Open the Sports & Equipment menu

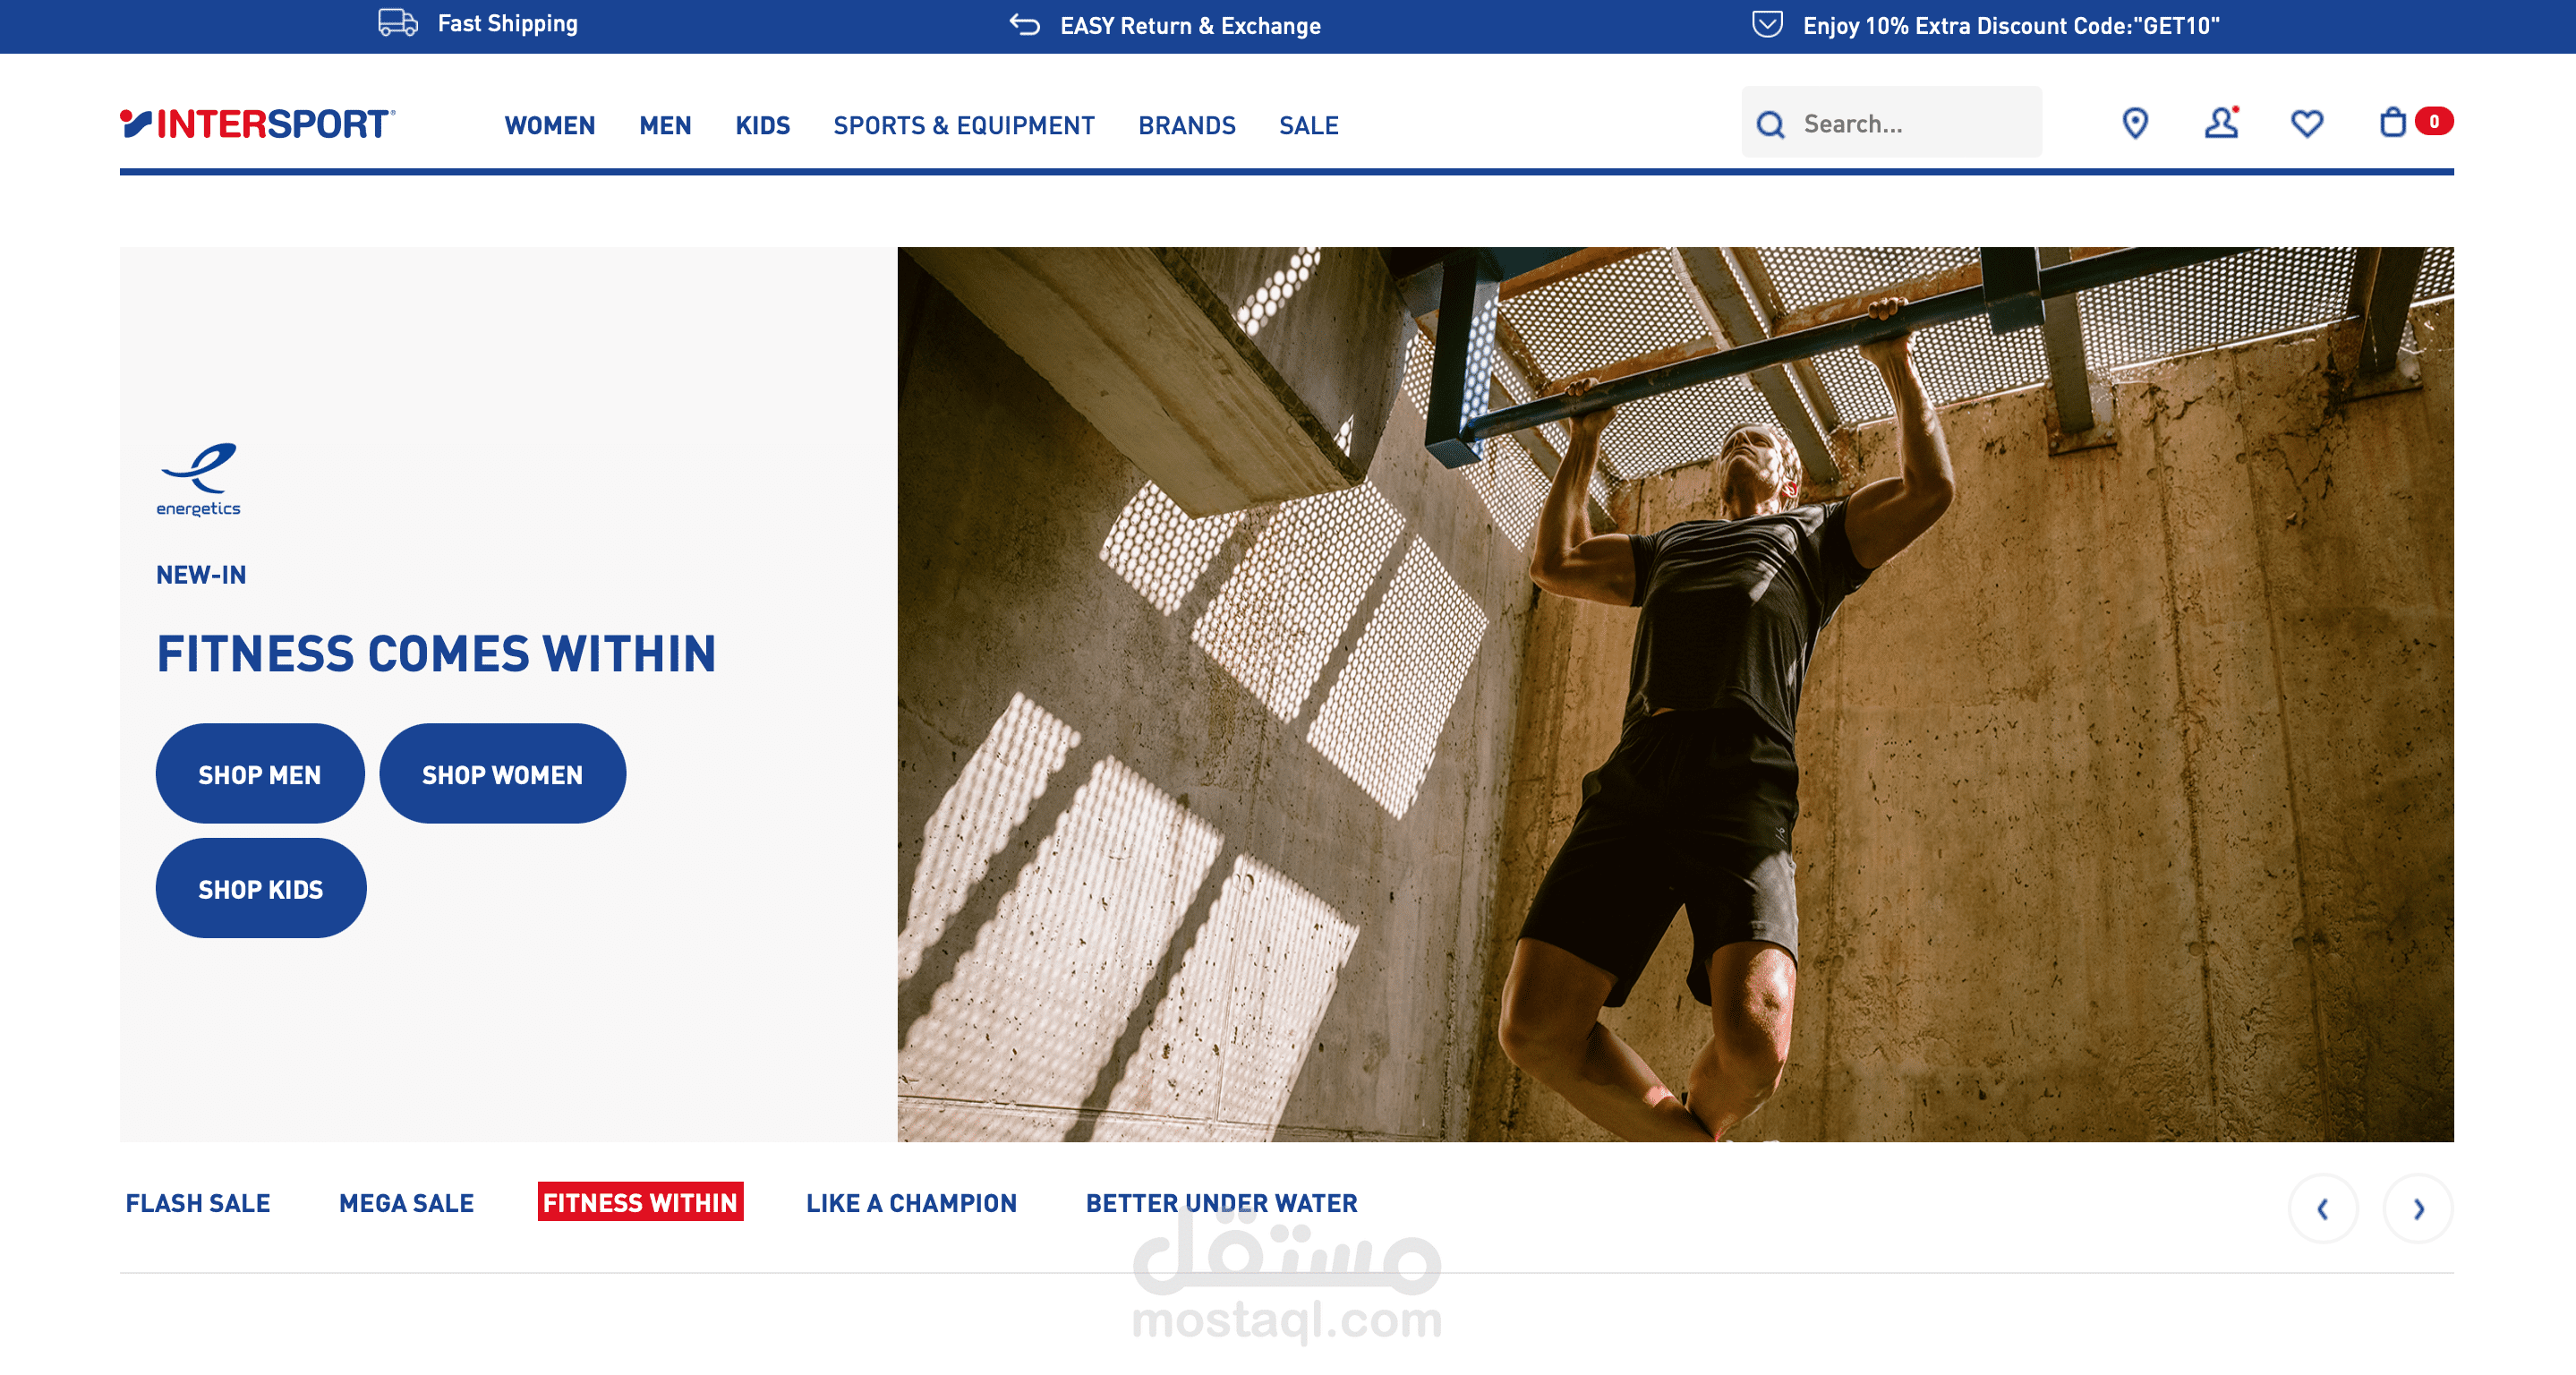click(964, 125)
